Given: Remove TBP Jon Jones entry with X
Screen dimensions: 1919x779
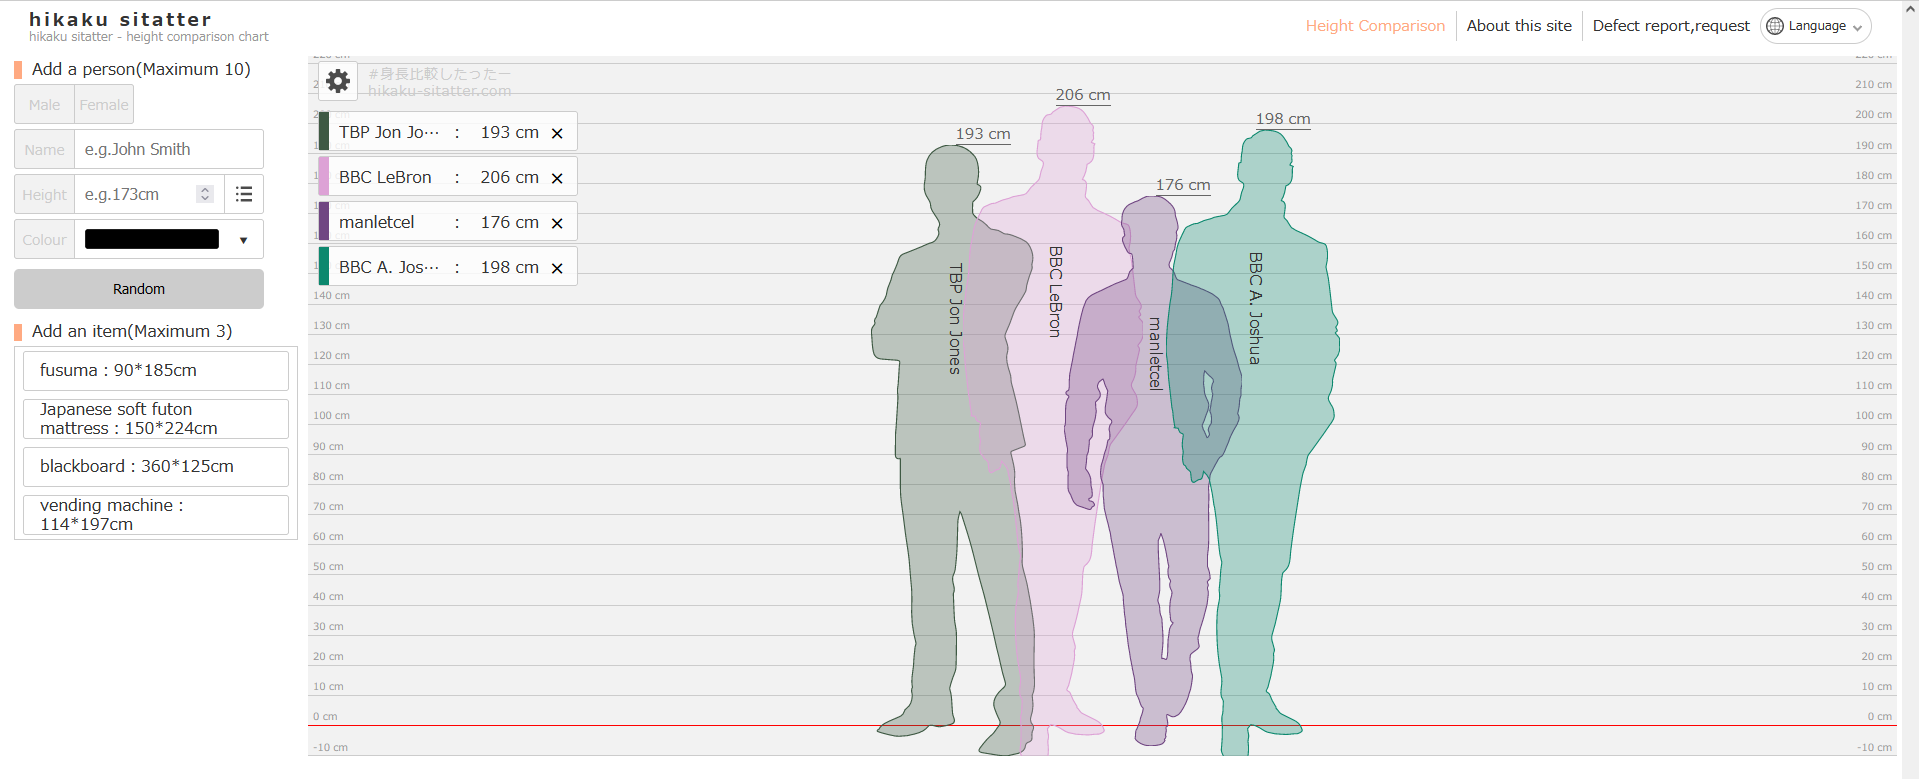Looking at the screenshot, I should (557, 133).
